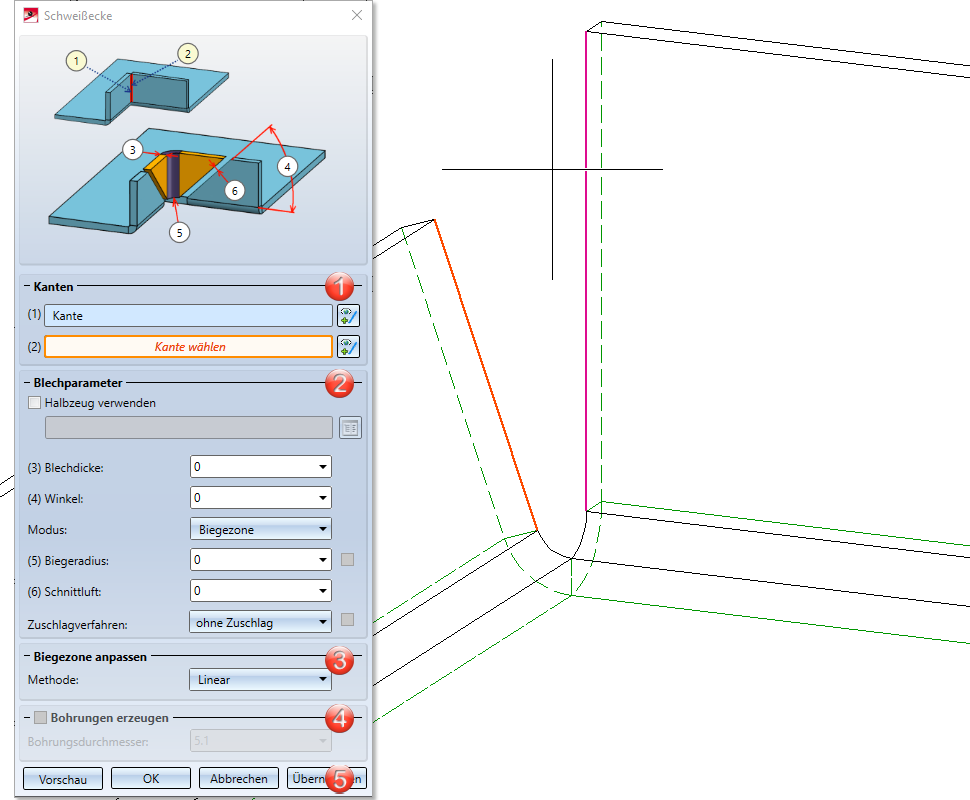Click the orange Kante wählen input field
This screenshot has width=970, height=800.
click(x=188, y=347)
